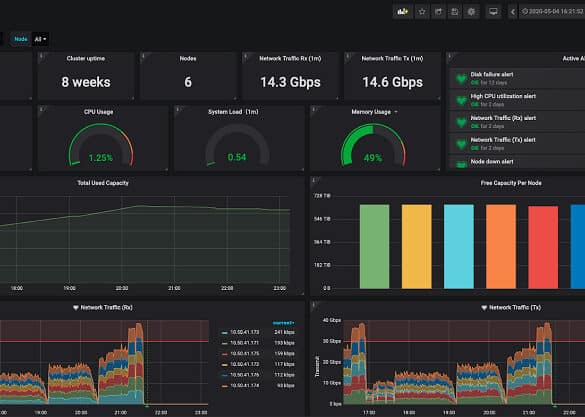The width and height of the screenshot is (585, 417).
Task: Toggle the 10.50.41.171 series in legend
Action: click(x=245, y=343)
